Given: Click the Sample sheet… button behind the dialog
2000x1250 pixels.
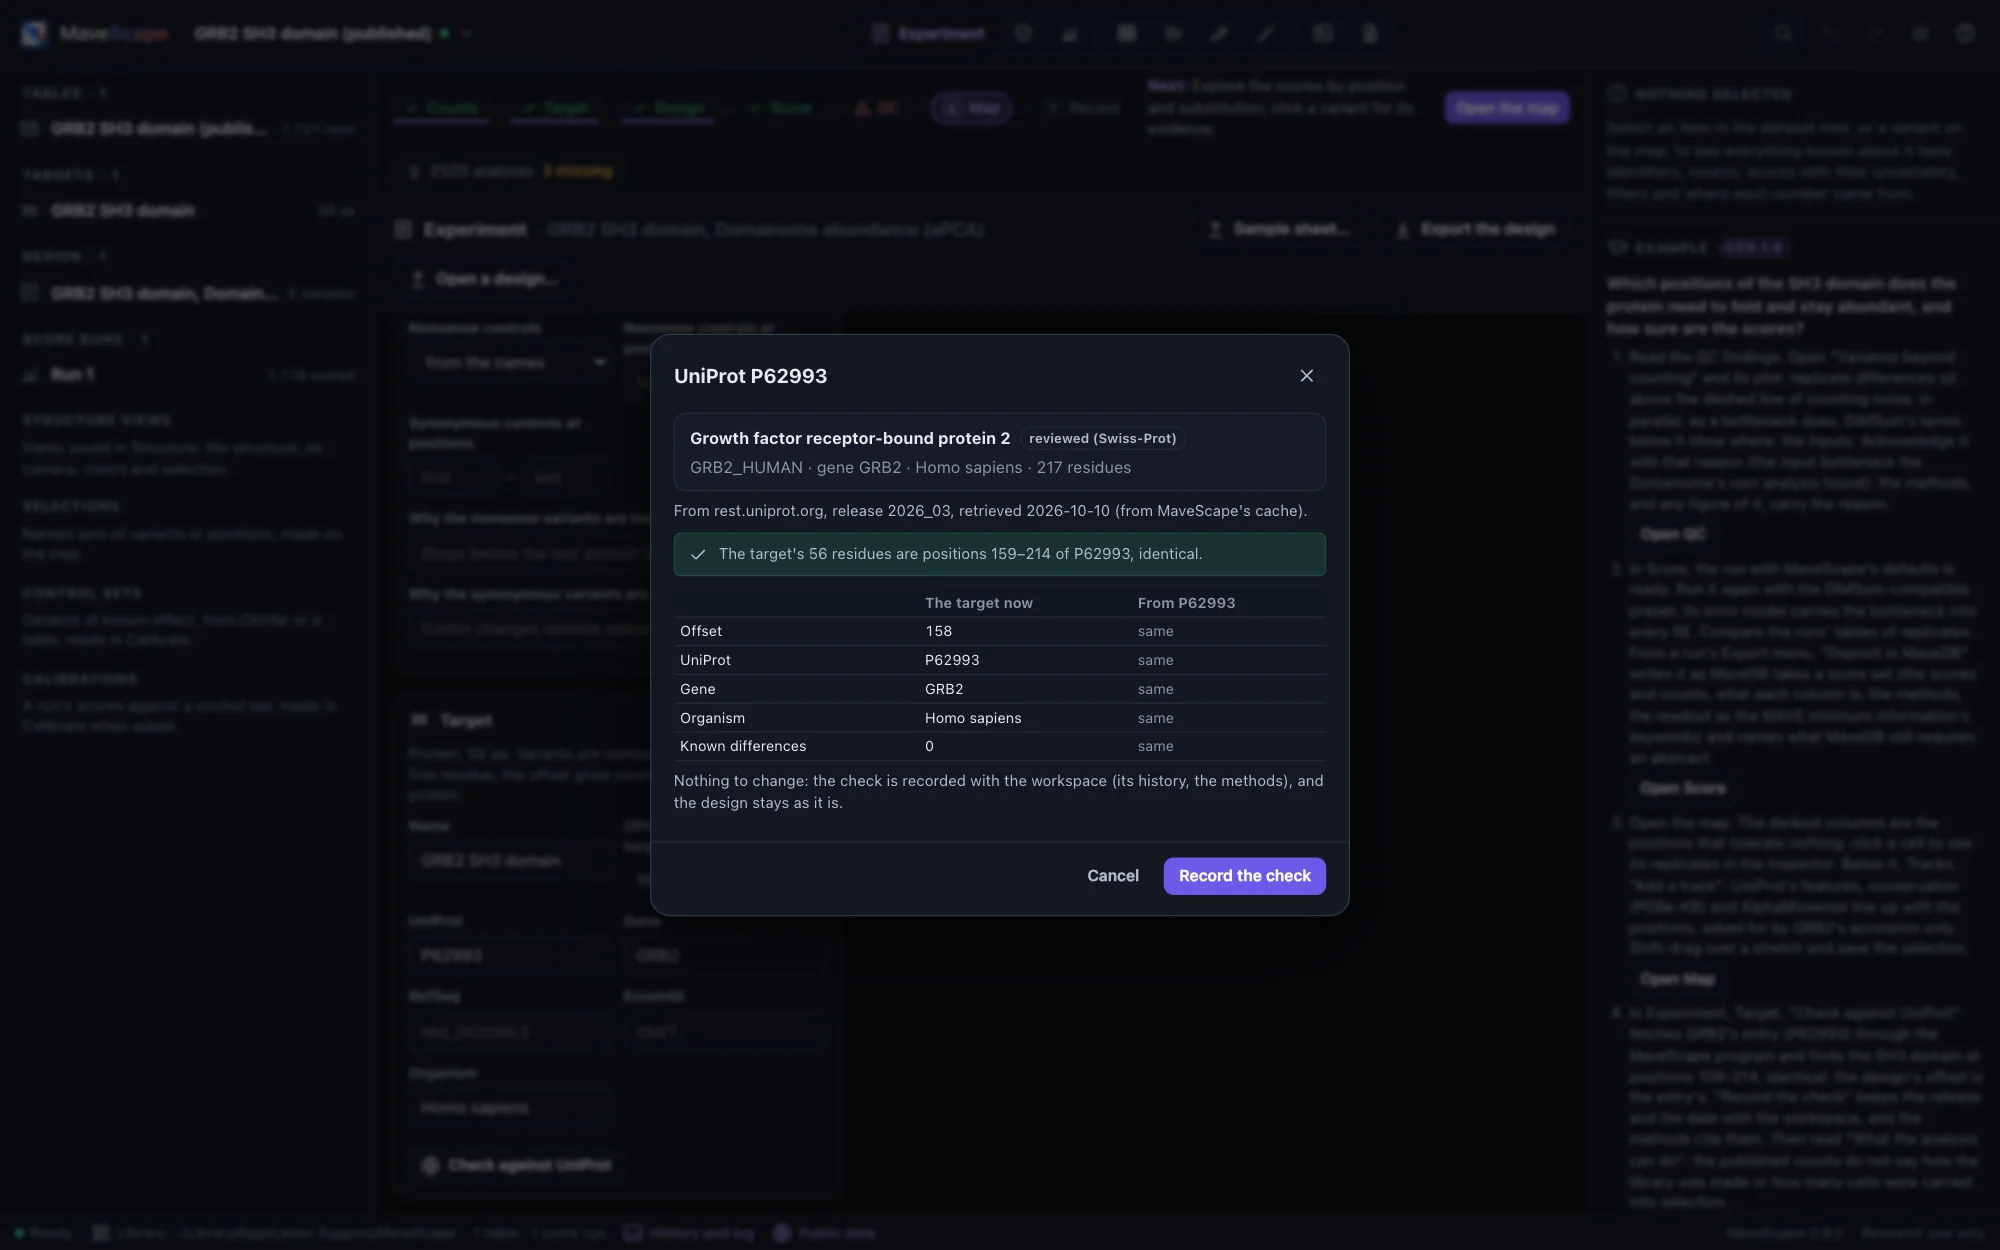Looking at the screenshot, I should (x=1280, y=229).
